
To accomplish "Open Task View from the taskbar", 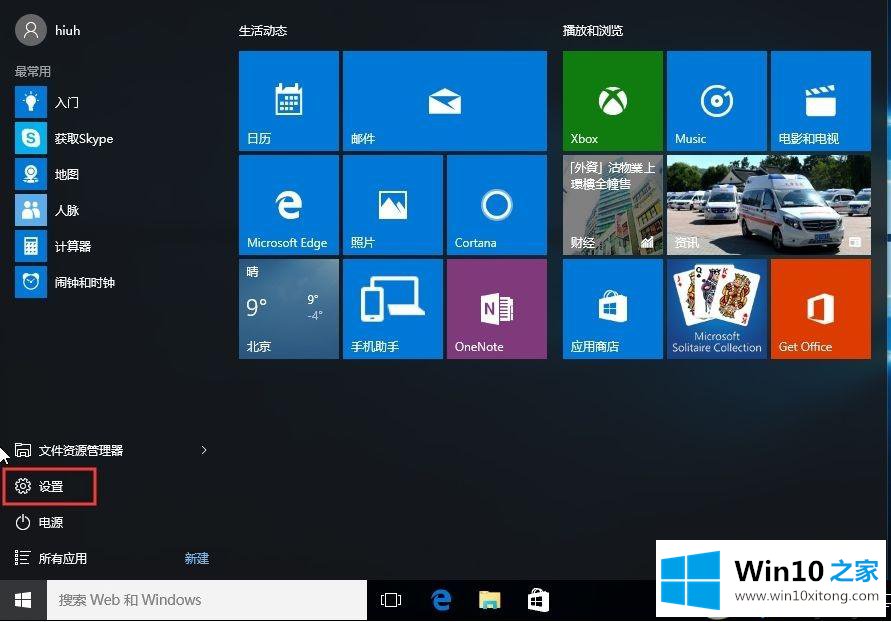I will click(391, 600).
